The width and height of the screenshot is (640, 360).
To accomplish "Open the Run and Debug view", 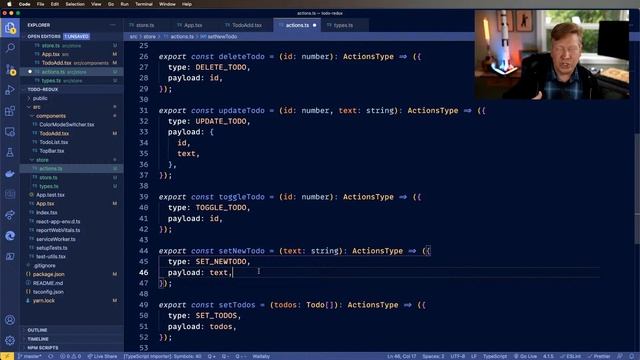I will coord(10,90).
